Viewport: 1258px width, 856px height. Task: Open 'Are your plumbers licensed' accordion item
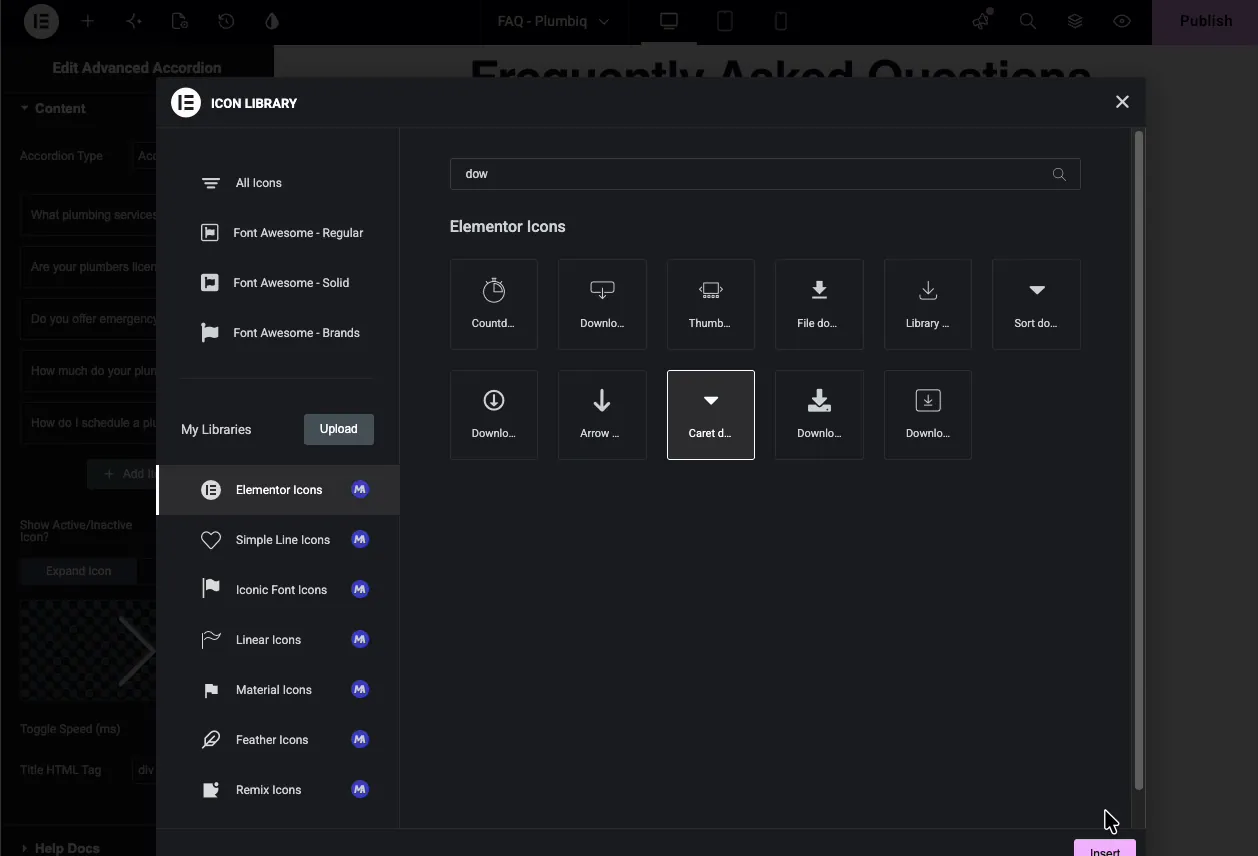coord(89,267)
